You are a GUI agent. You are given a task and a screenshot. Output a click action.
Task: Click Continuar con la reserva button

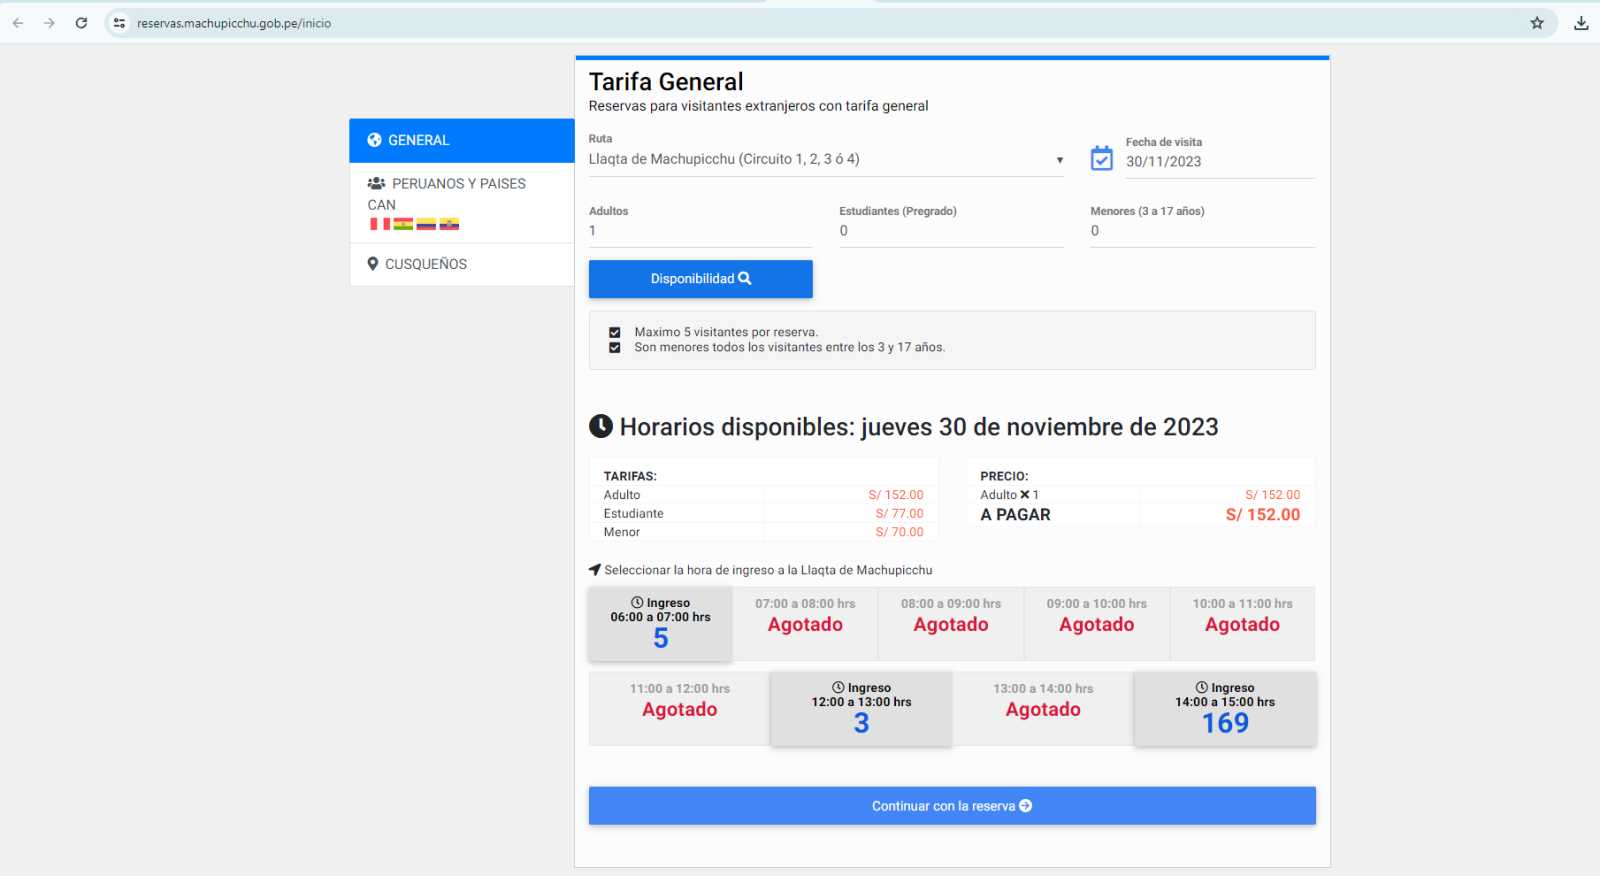[952, 806]
